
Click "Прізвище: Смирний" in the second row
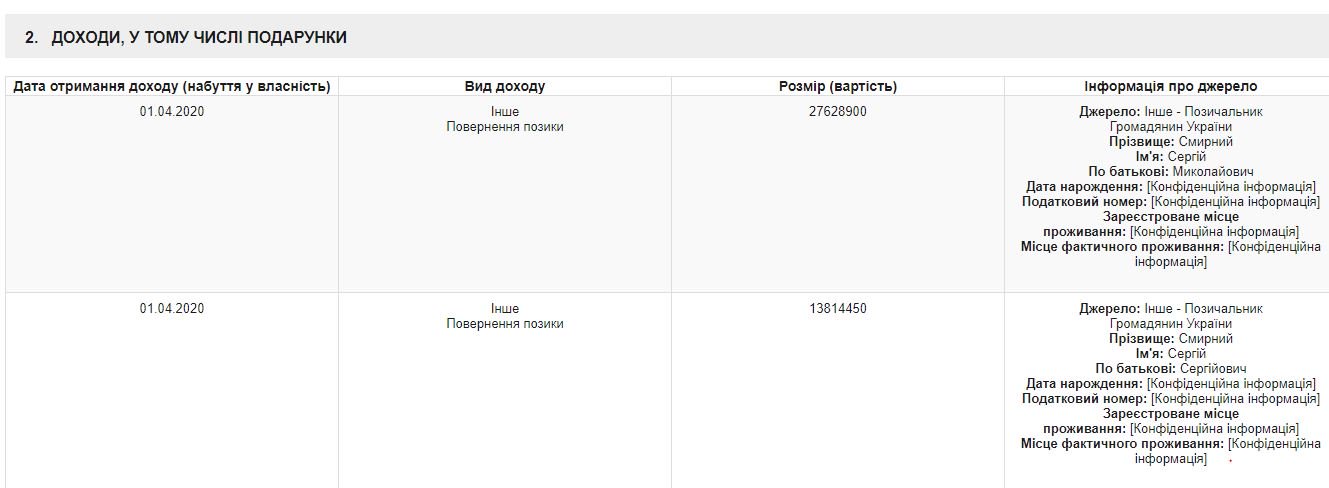click(1170, 339)
